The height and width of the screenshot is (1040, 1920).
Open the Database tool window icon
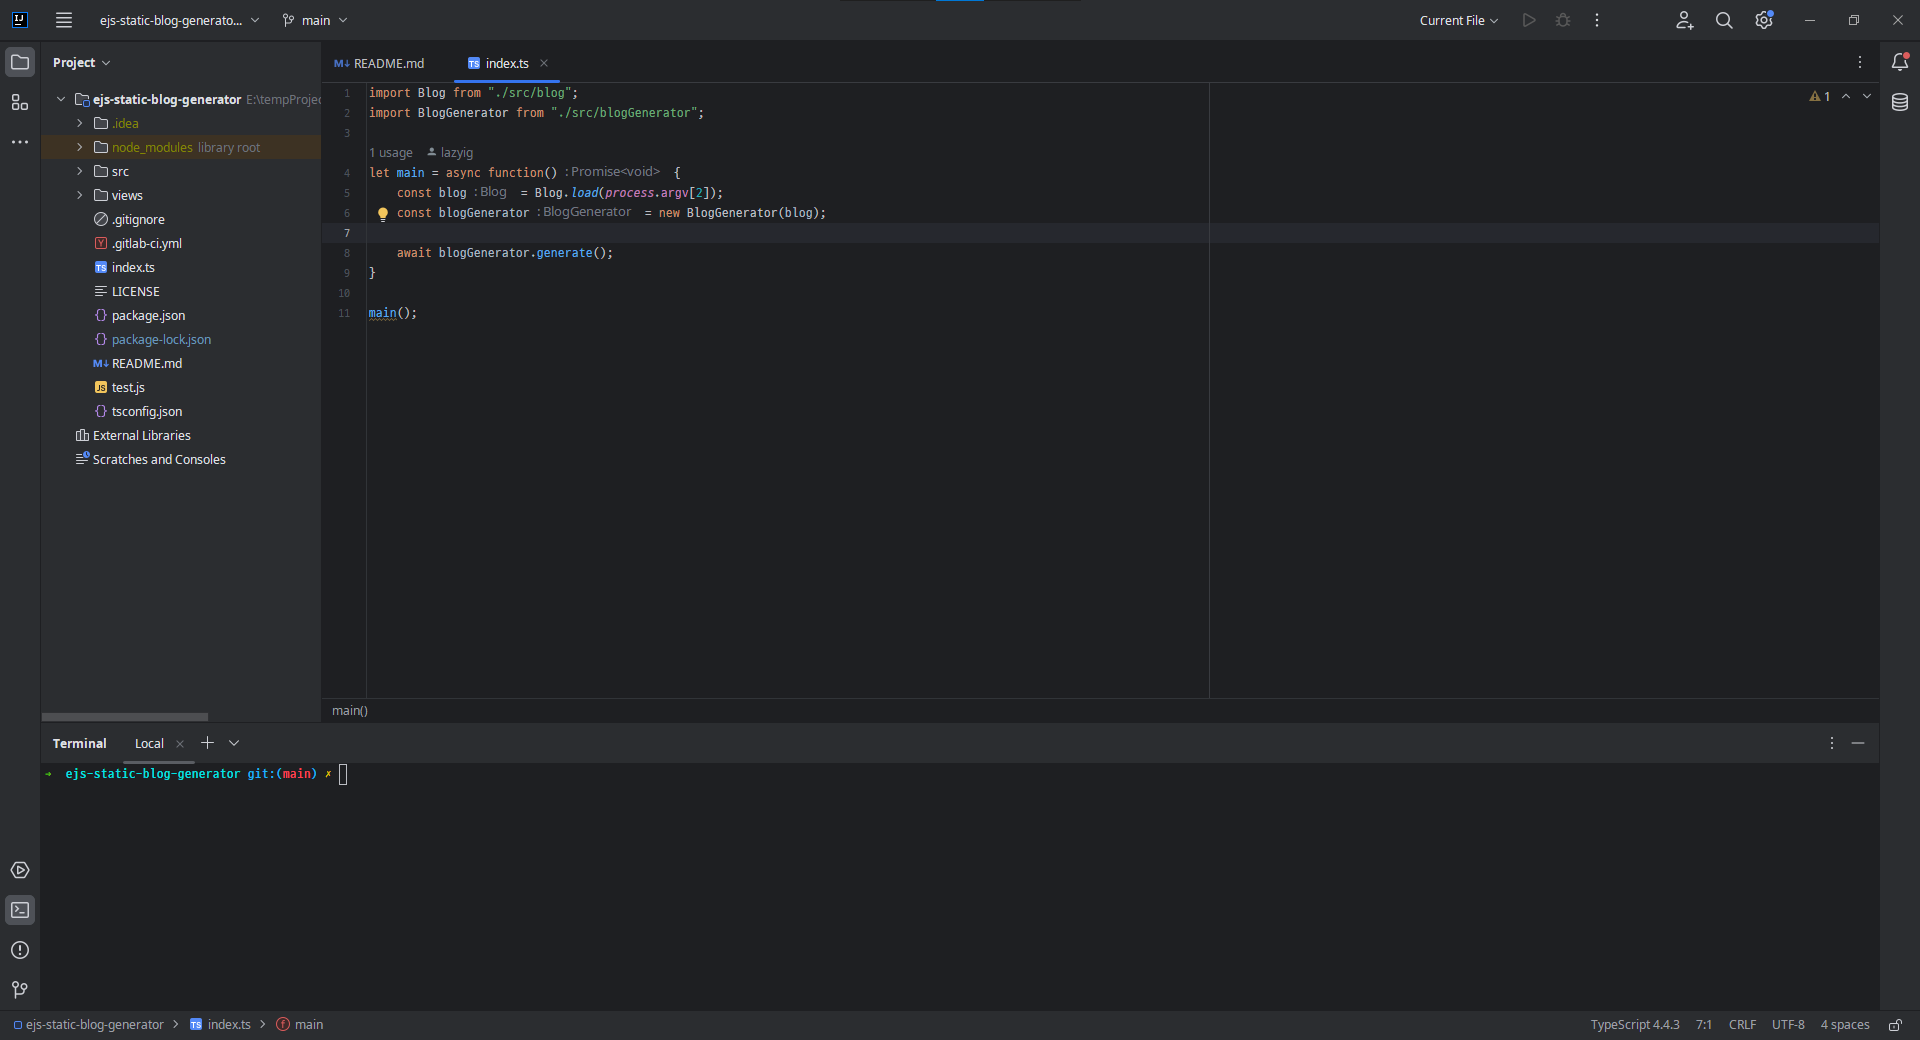pyautogui.click(x=1900, y=102)
